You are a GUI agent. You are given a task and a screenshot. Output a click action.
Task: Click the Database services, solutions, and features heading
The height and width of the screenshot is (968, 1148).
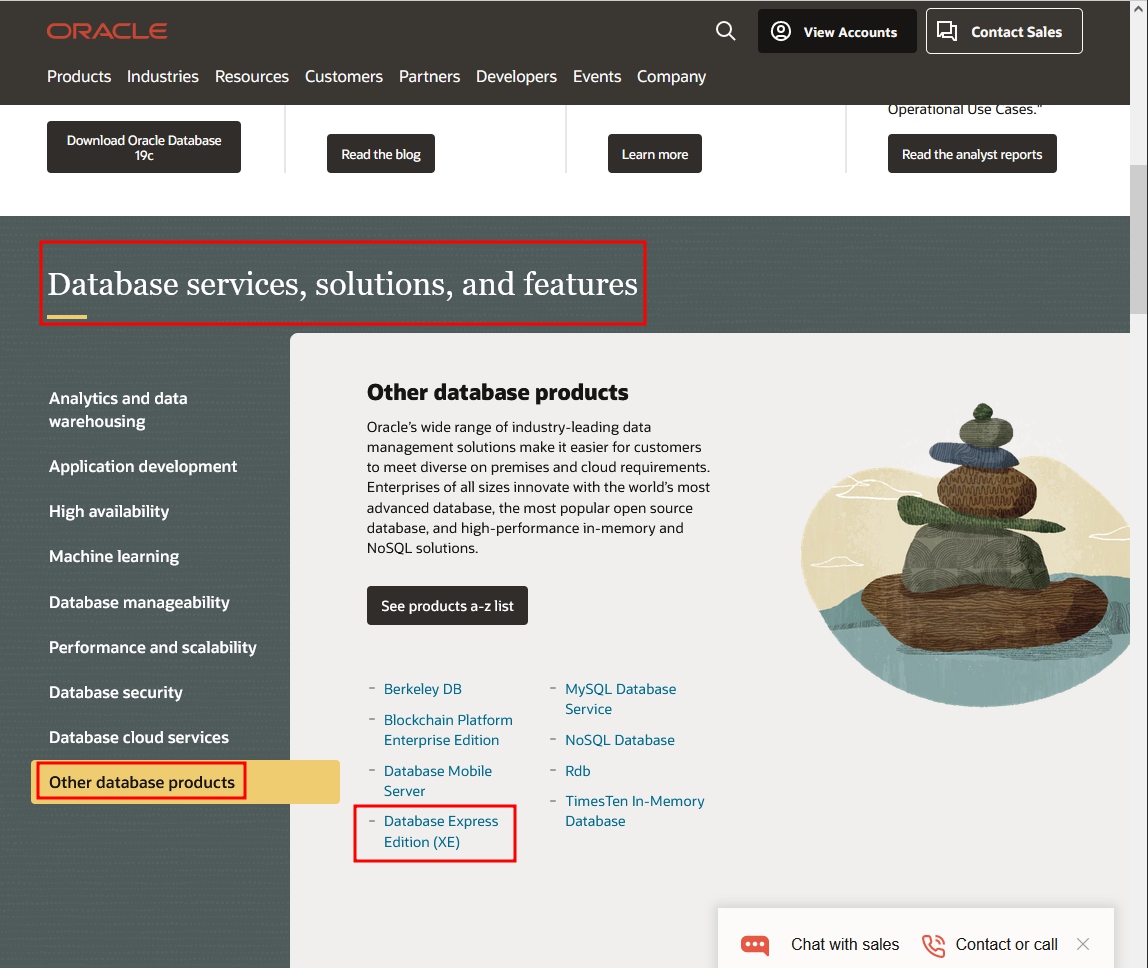pyautogui.click(x=343, y=284)
